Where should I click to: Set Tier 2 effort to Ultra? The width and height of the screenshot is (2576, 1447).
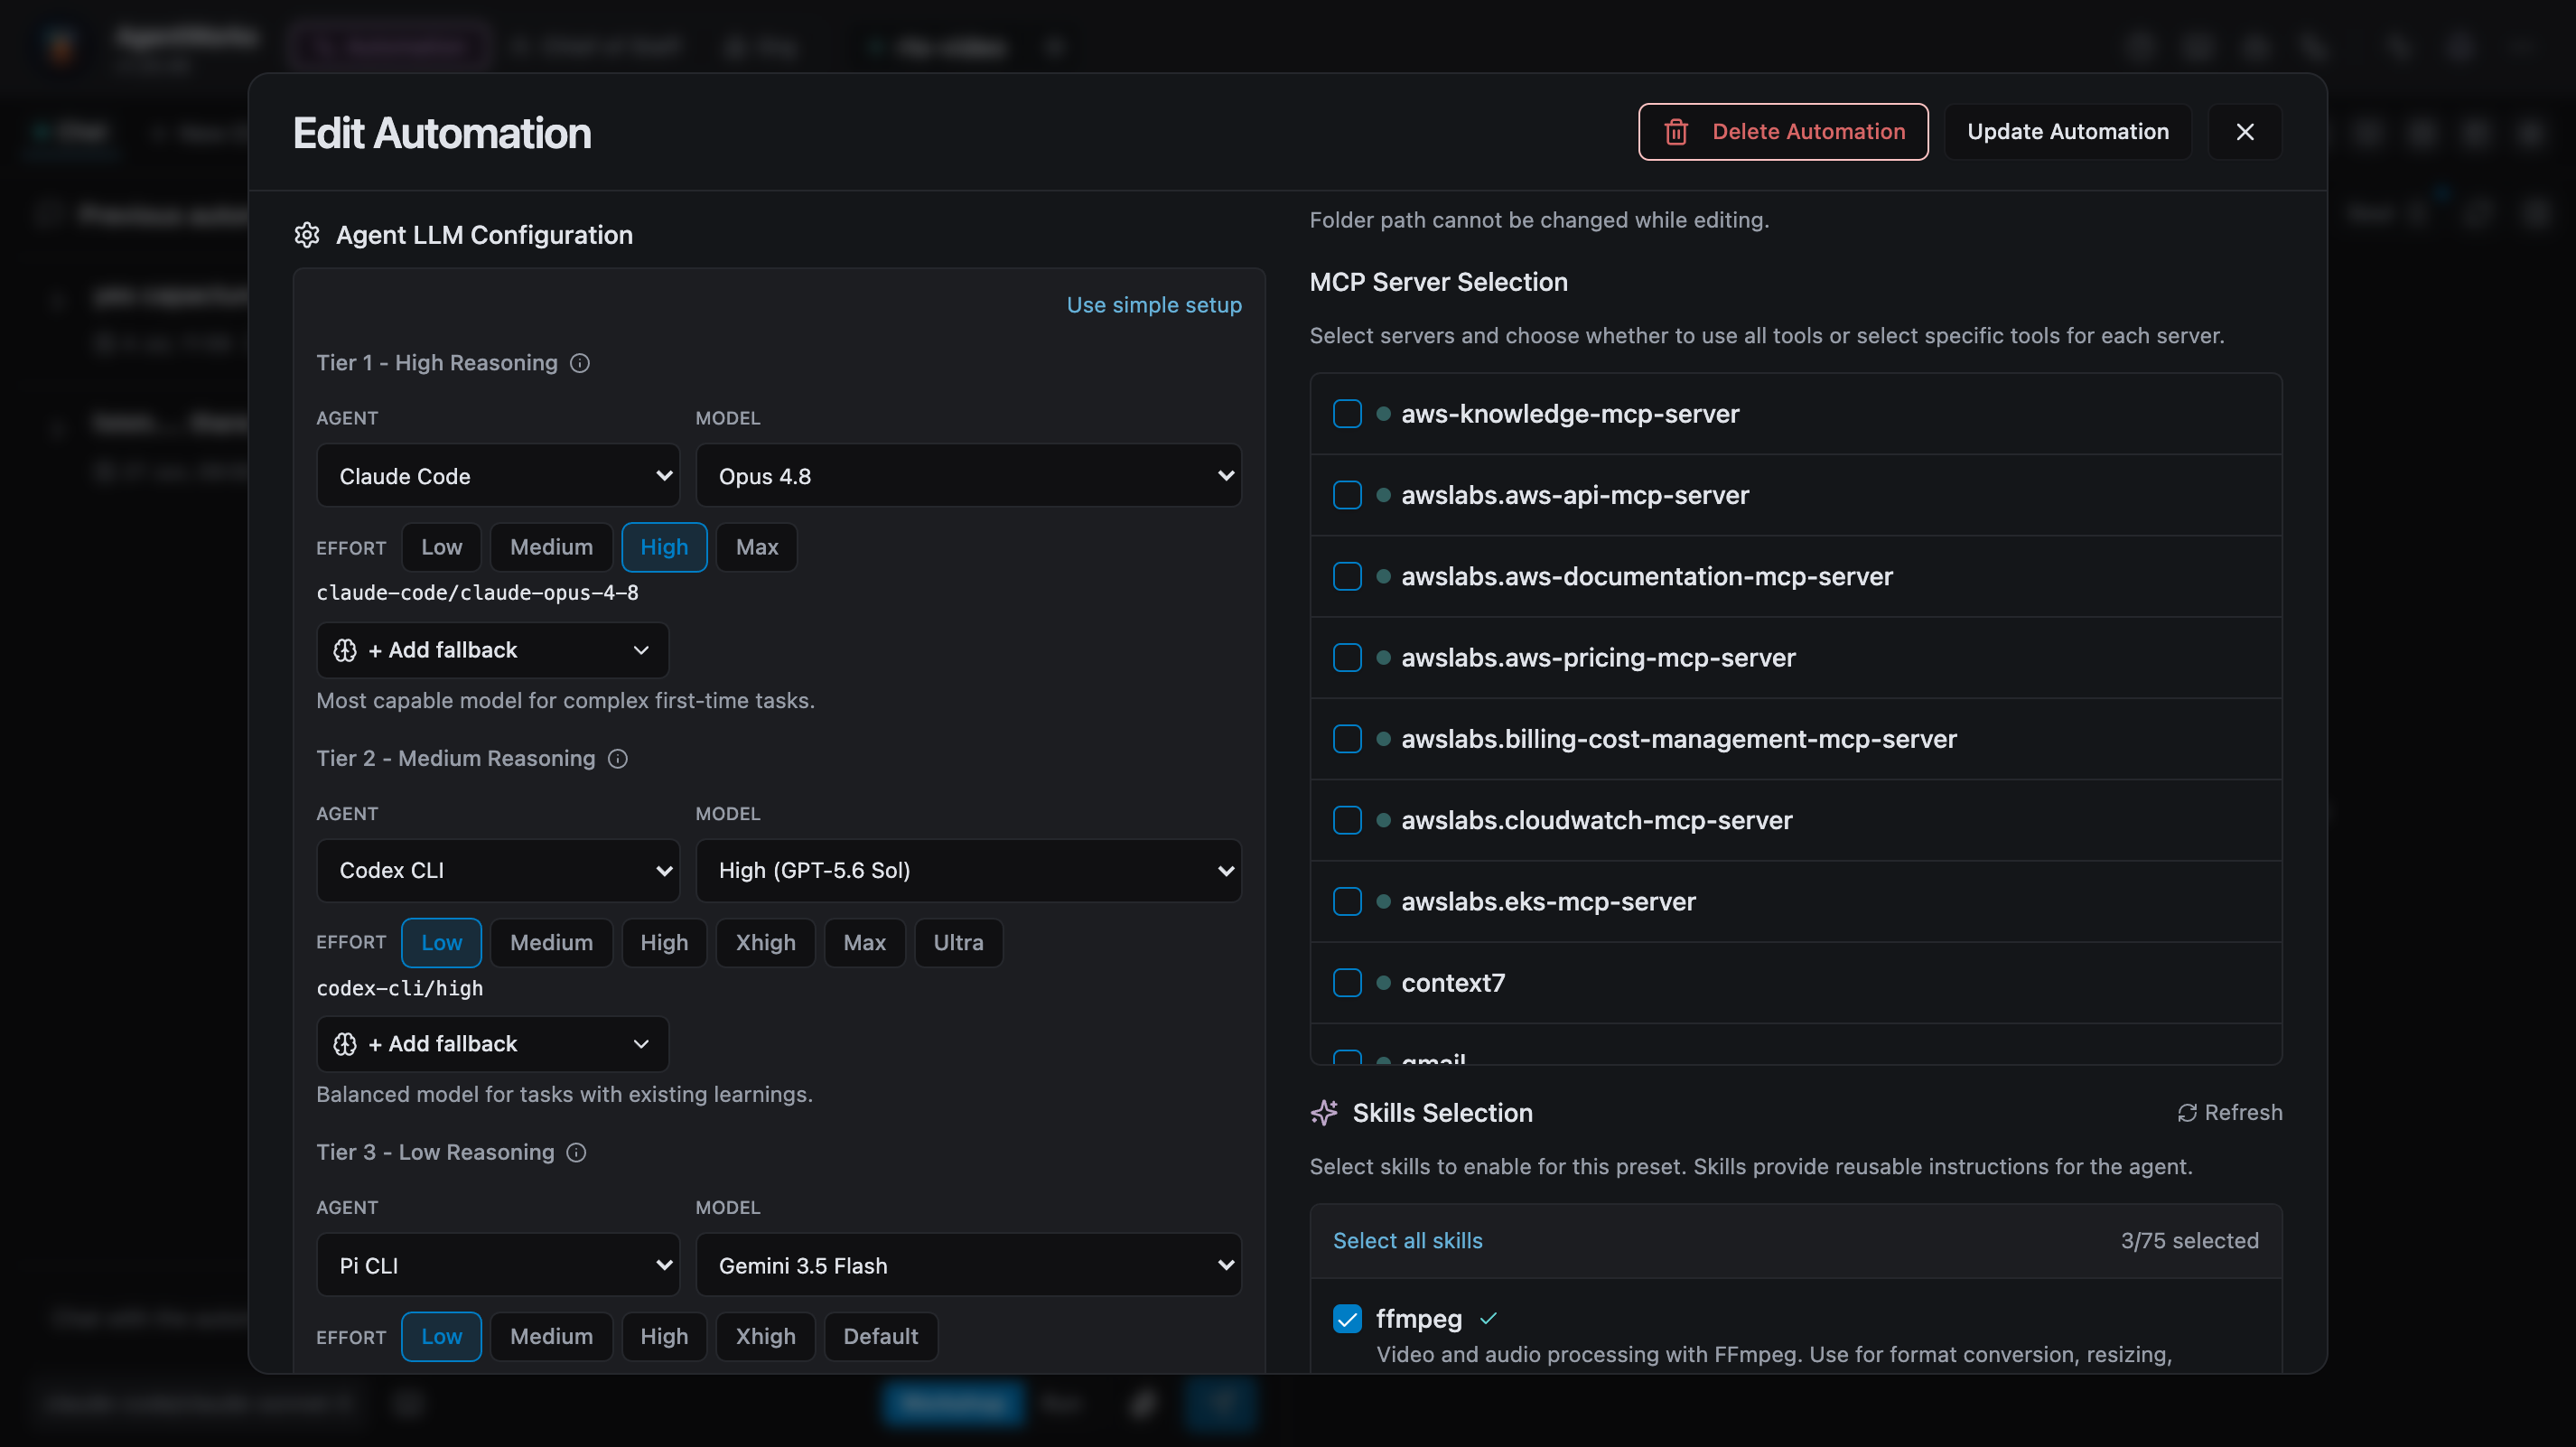[958, 943]
